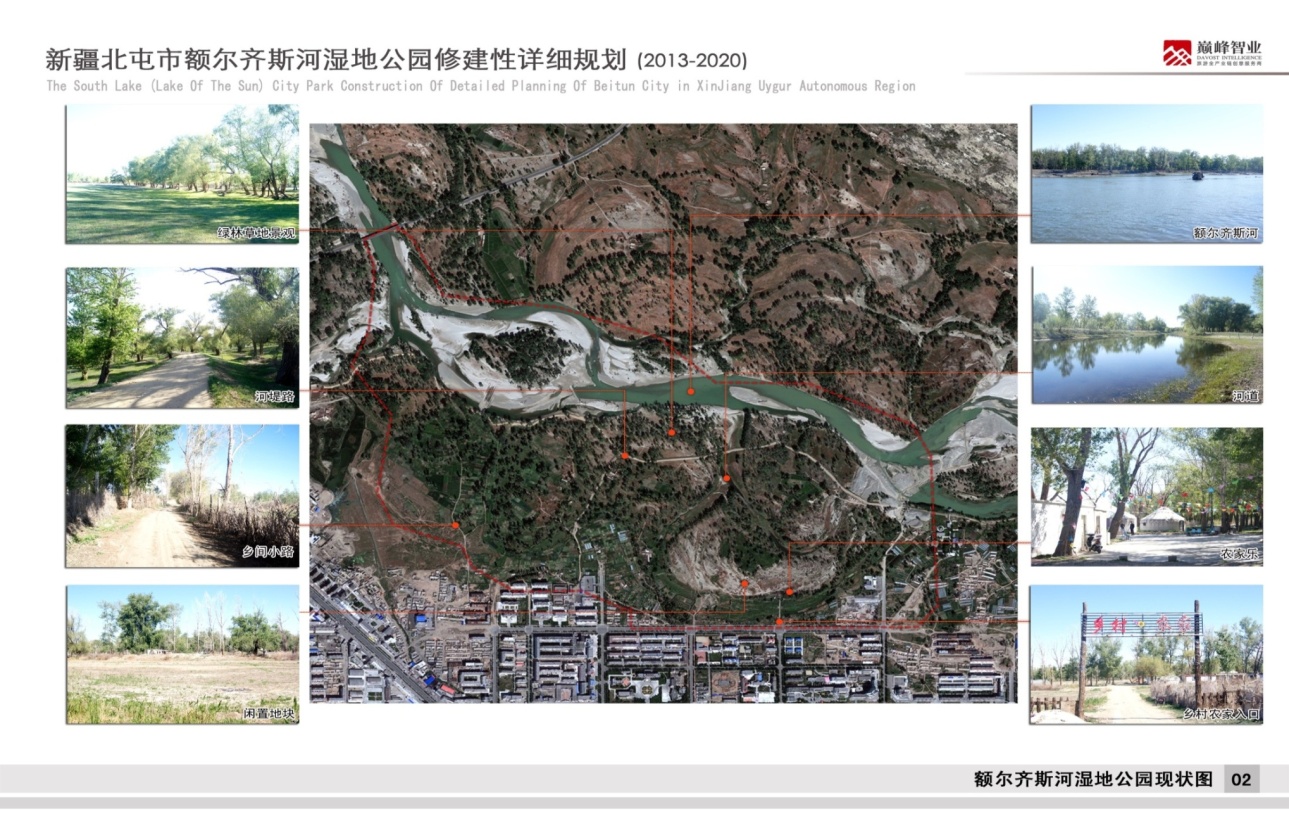
Task: Select the river embankment road photo
Action: (182, 337)
